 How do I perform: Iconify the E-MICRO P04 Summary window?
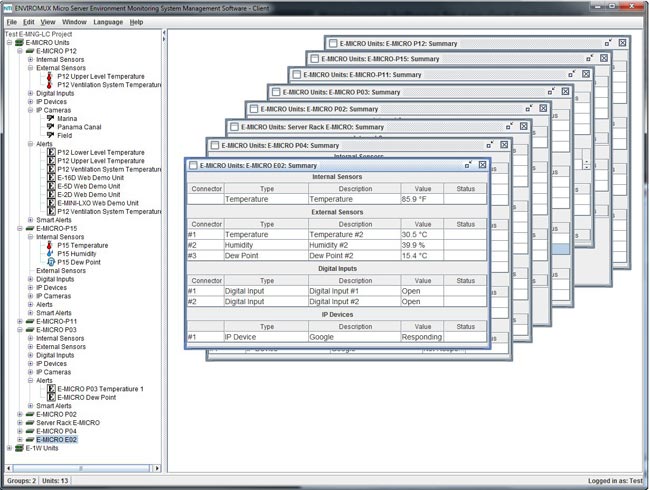(490, 145)
